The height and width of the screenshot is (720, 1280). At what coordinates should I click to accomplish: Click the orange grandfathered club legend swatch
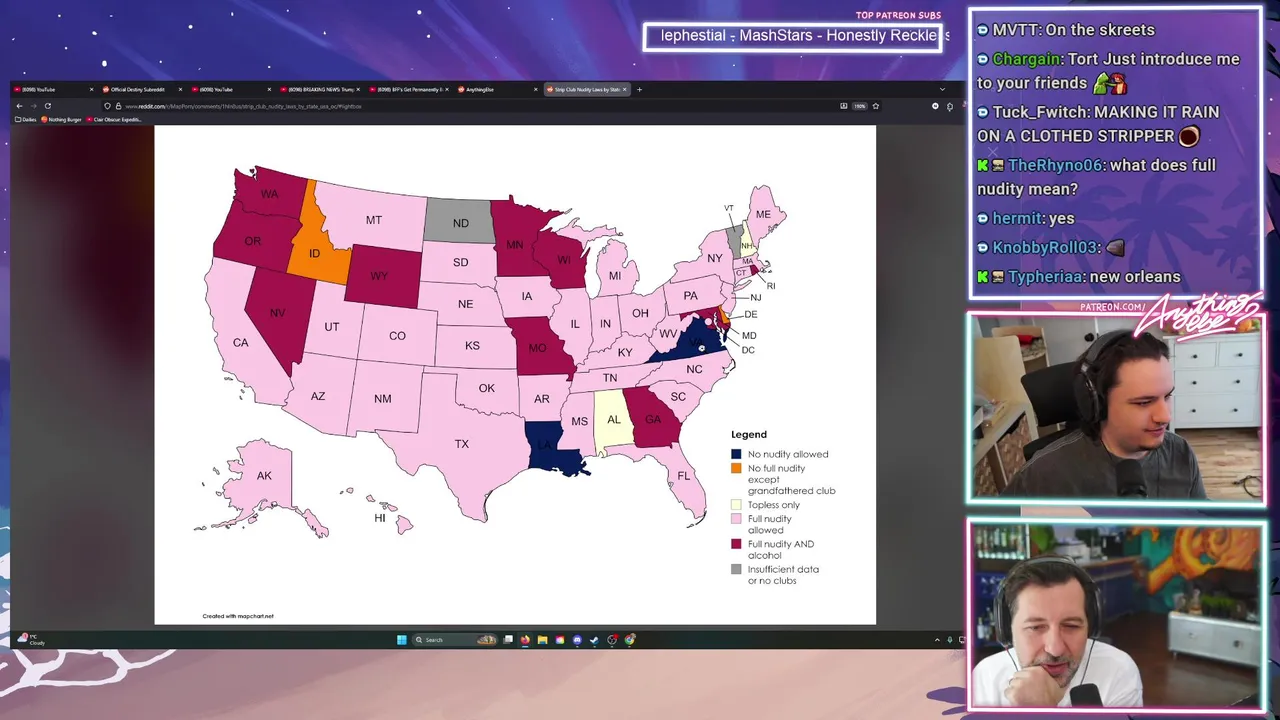[736, 468]
